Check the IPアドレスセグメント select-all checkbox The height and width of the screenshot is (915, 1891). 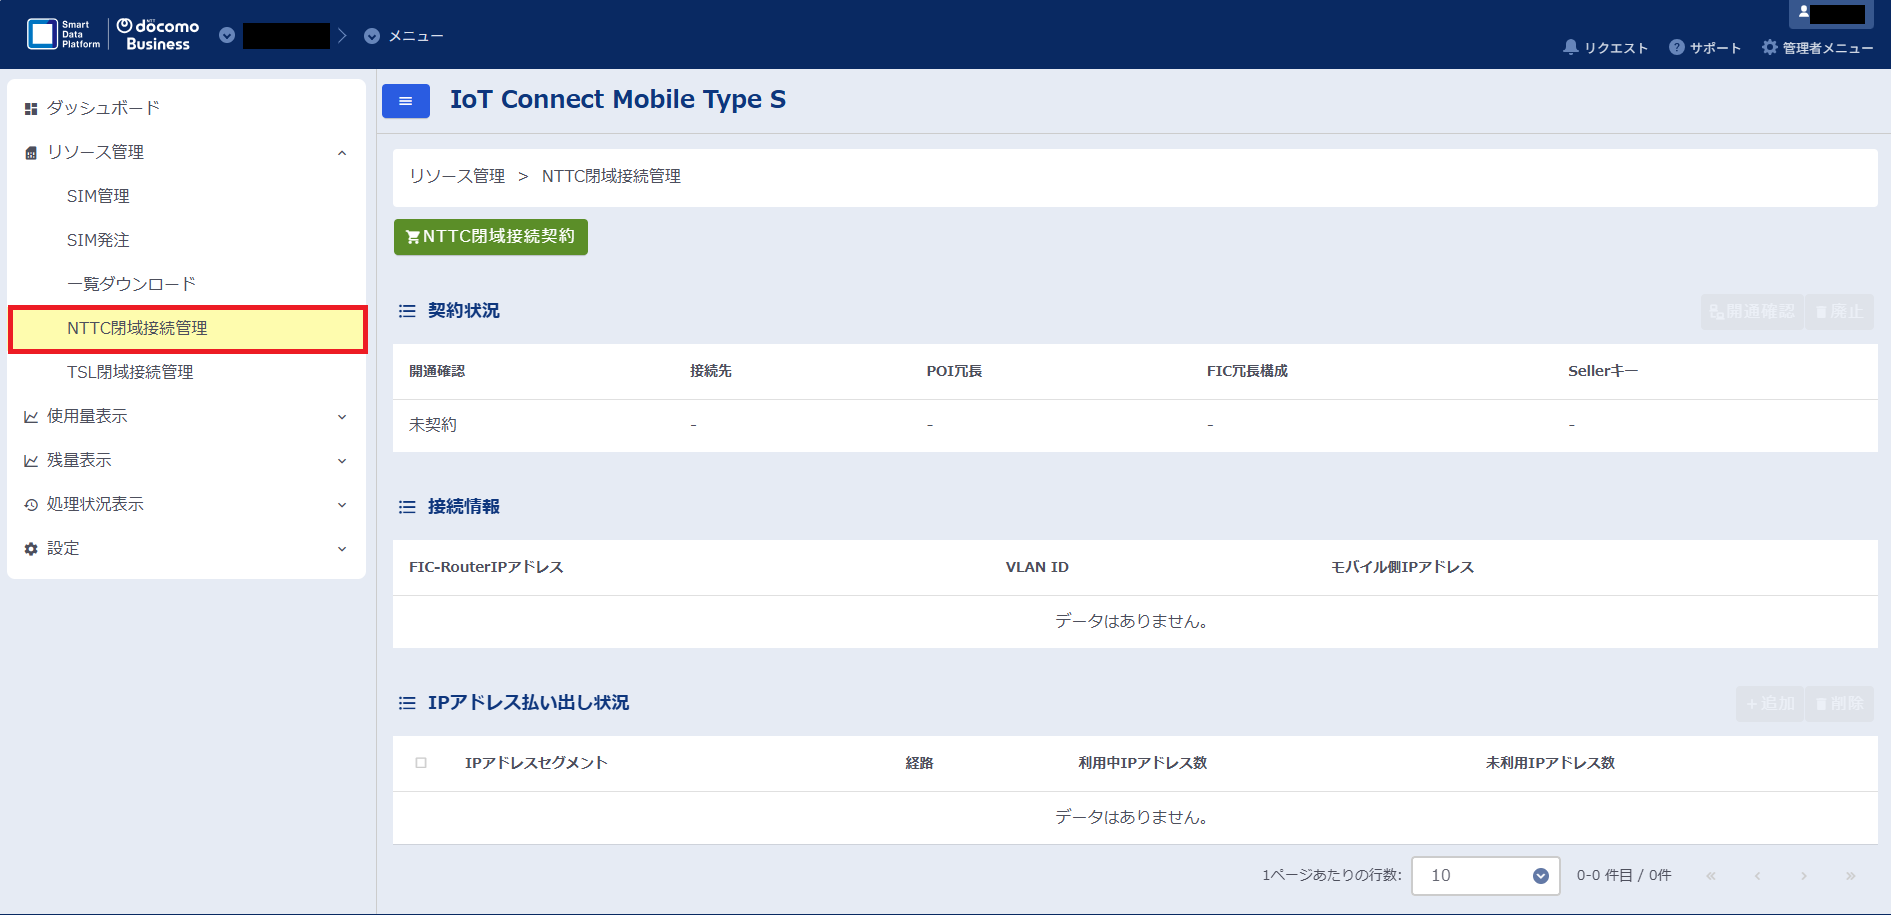point(421,763)
